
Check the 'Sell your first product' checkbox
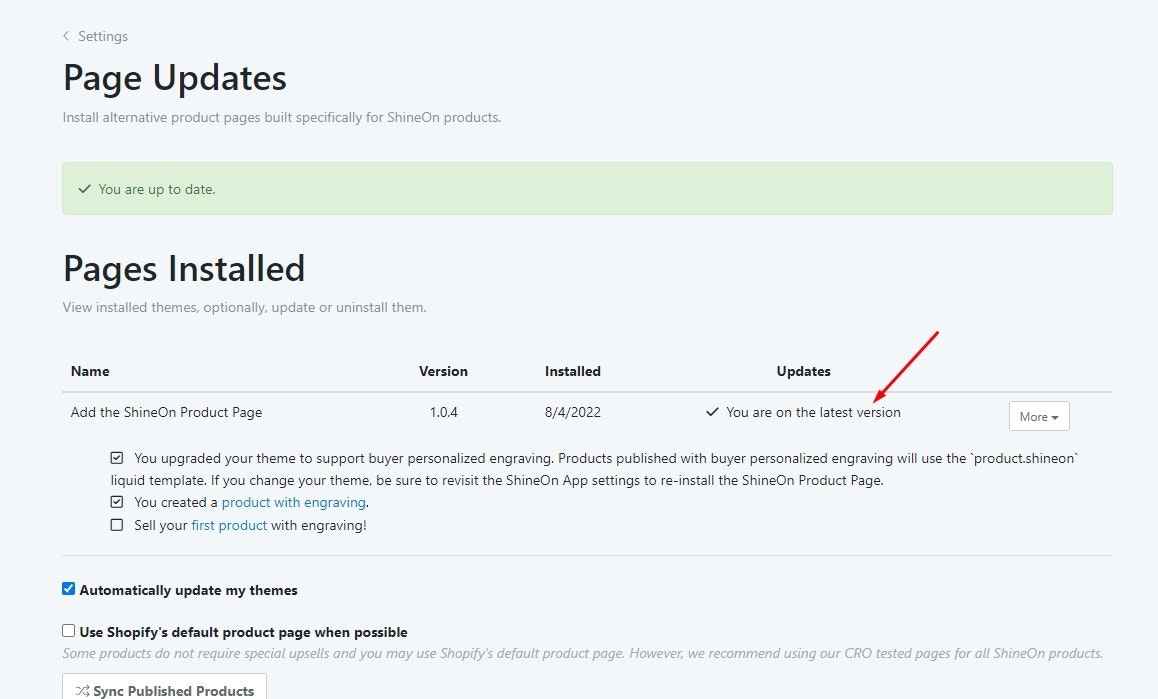117,525
